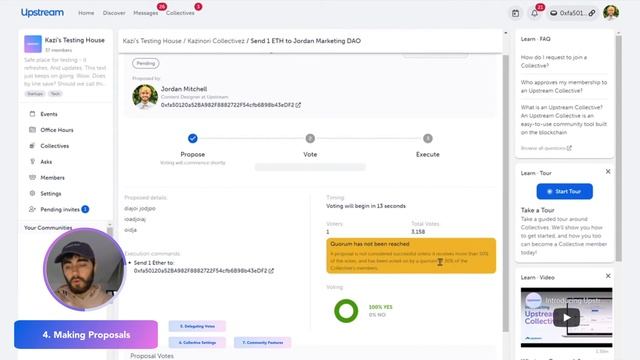Click the Vote step marker
Screen dimensions: 640x360
(310, 138)
